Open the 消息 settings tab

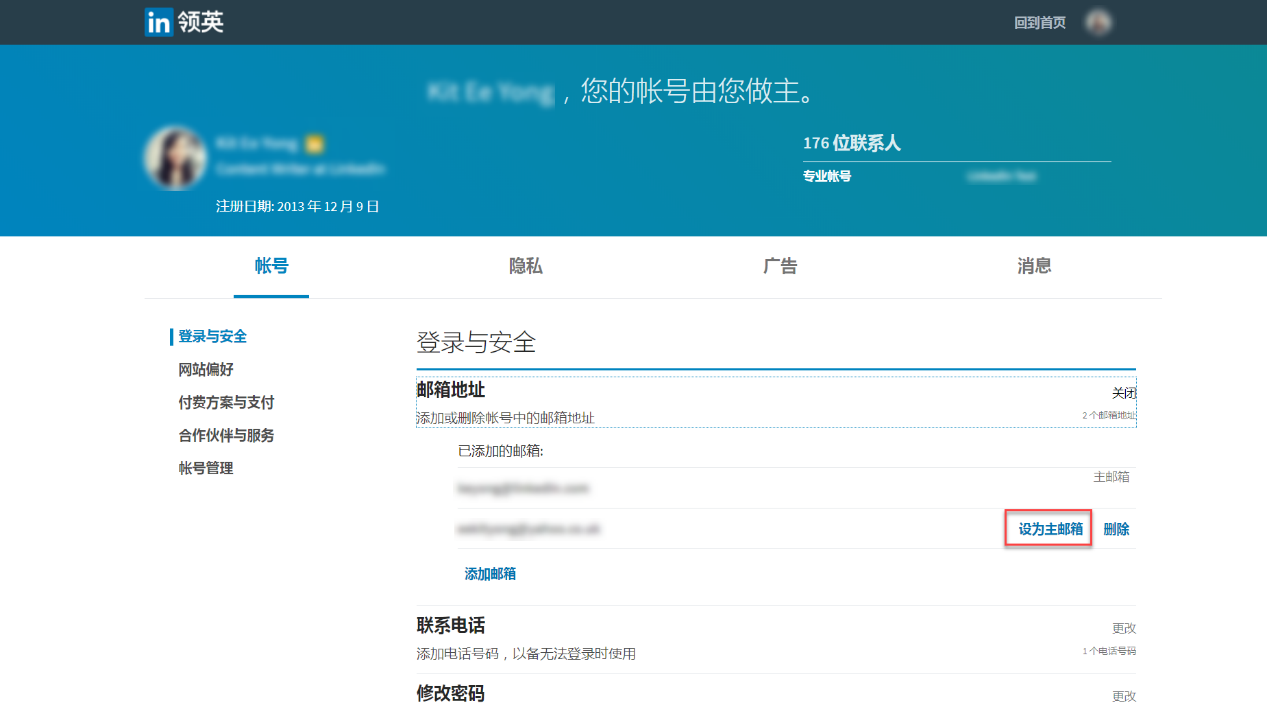(x=1033, y=267)
